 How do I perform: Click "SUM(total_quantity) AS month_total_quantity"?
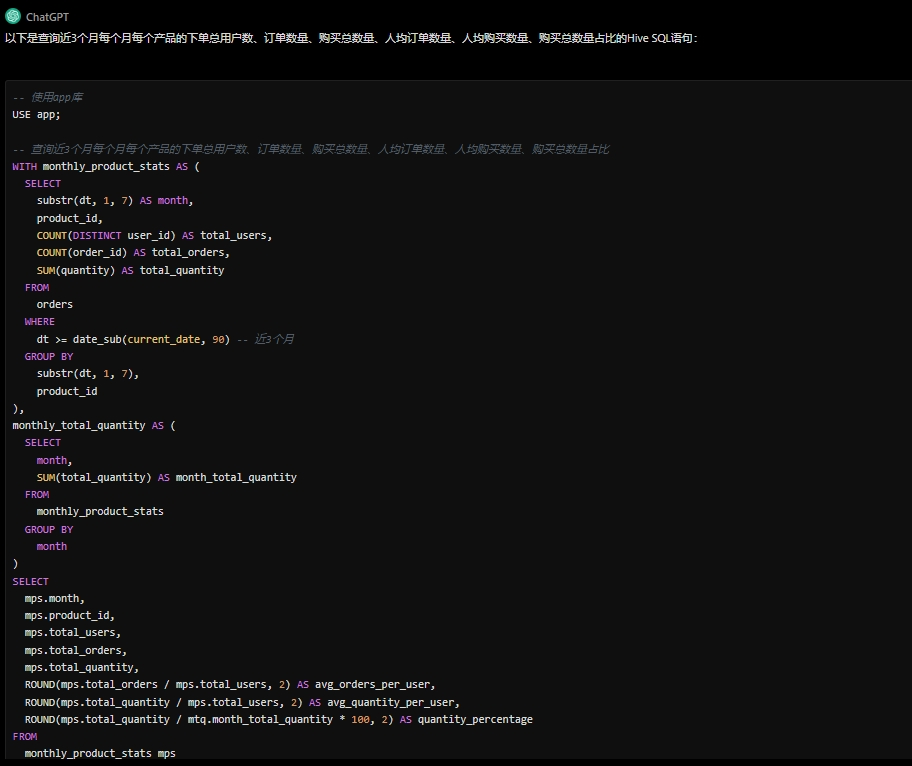(166, 478)
